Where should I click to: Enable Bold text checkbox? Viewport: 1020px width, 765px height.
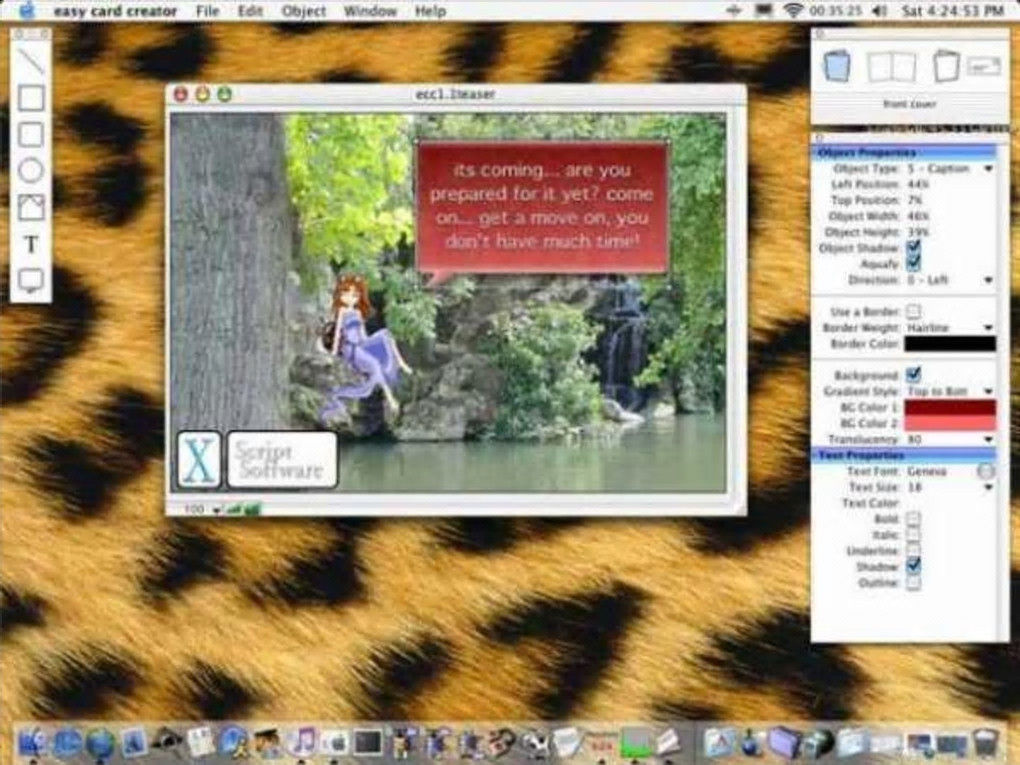913,518
